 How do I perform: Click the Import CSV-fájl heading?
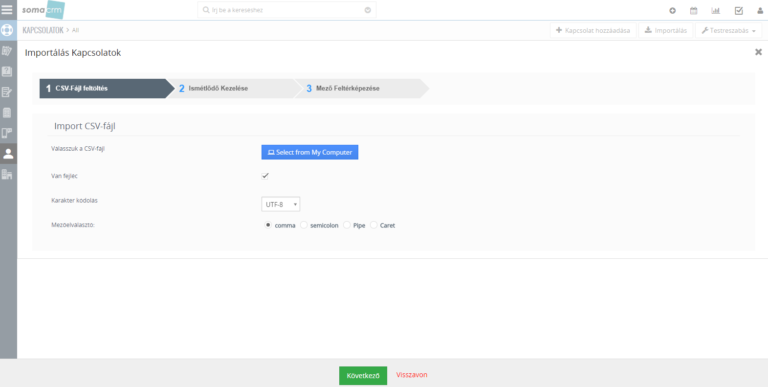pyautogui.click(x=85, y=126)
